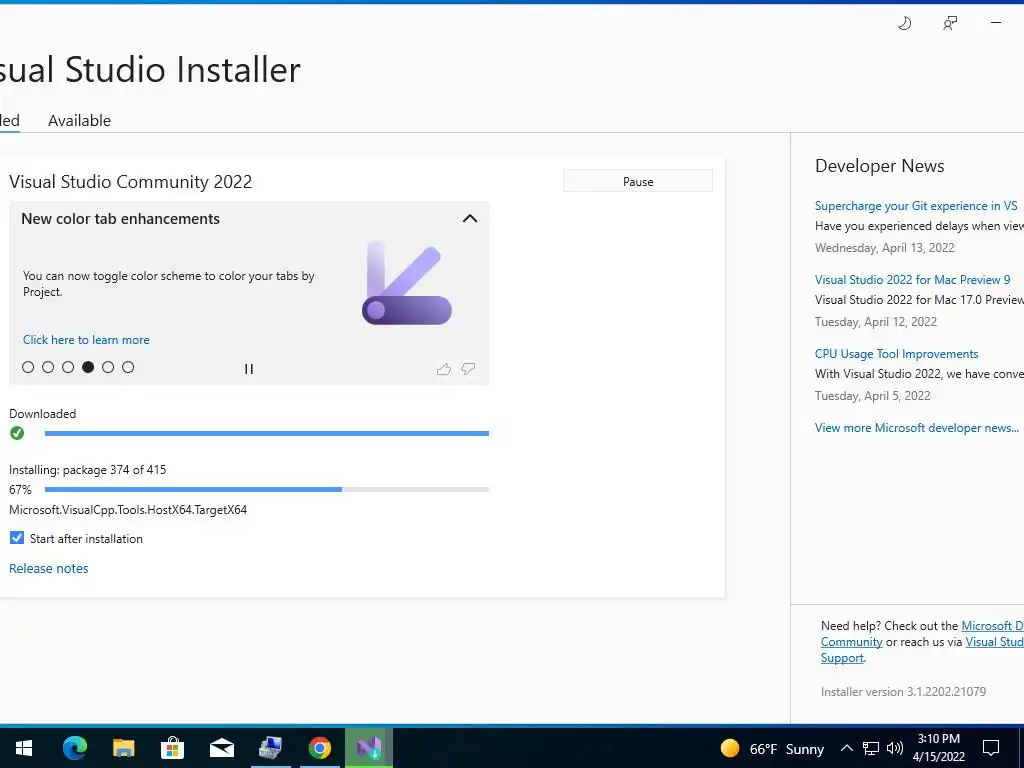Click the thumbs down icon

[468, 369]
